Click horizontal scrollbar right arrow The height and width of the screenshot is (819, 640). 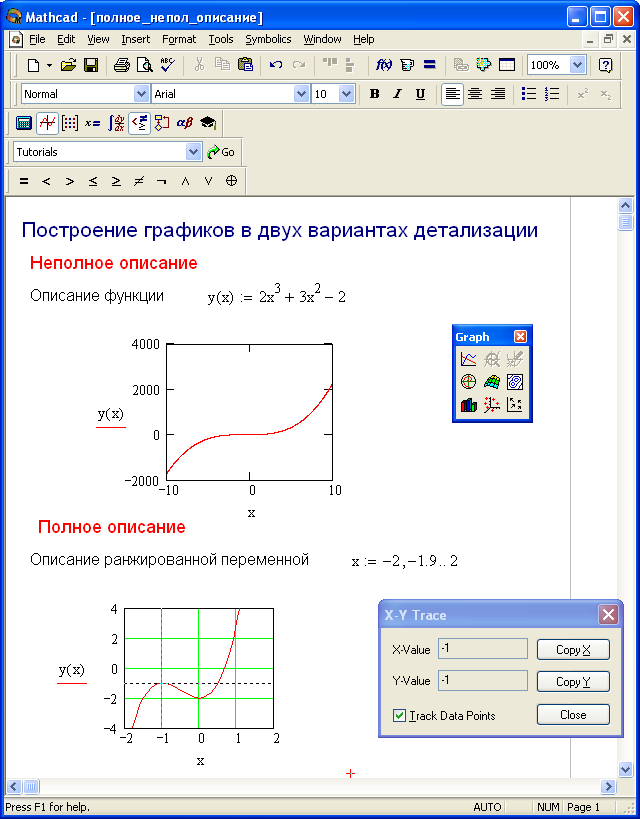click(608, 786)
